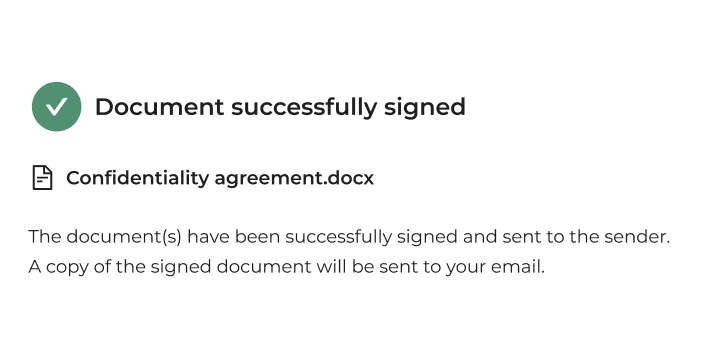Click the sentence beginning "The document(s) have been"
704x360 pixels.
pos(349,237)
